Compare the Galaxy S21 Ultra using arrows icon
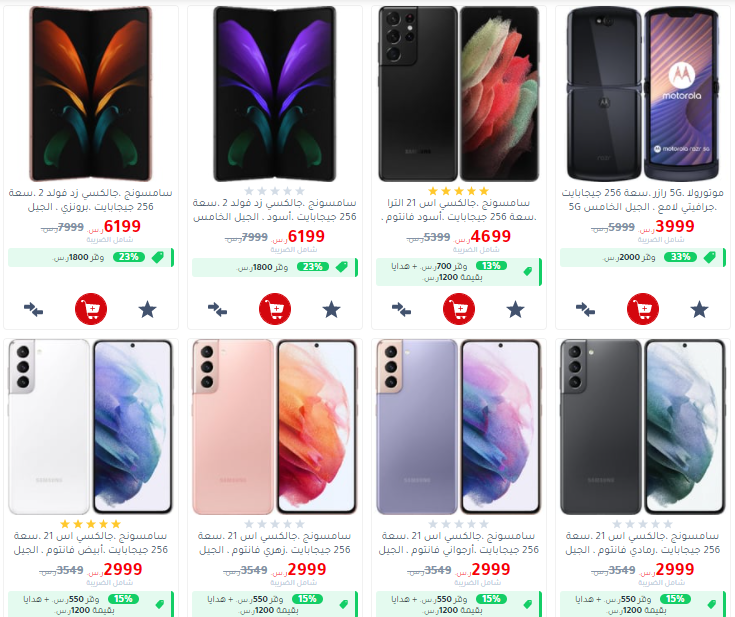 click(x=401, y=309)
